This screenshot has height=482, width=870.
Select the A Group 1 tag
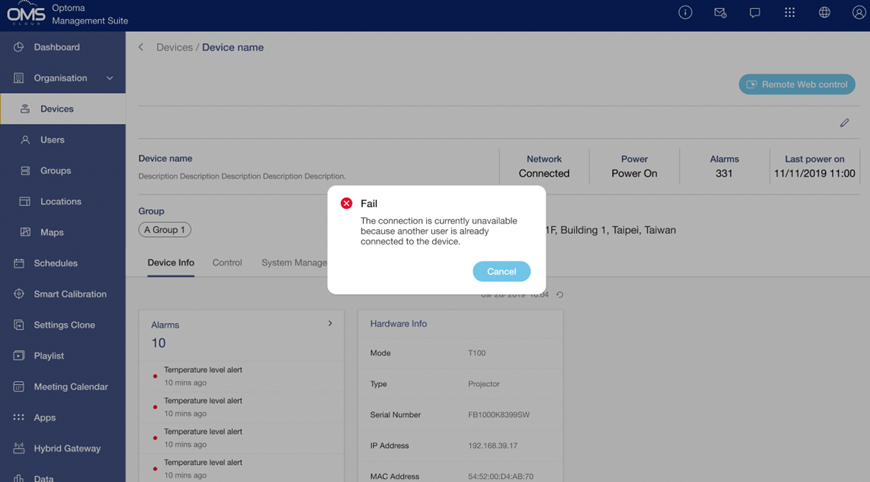165,230
